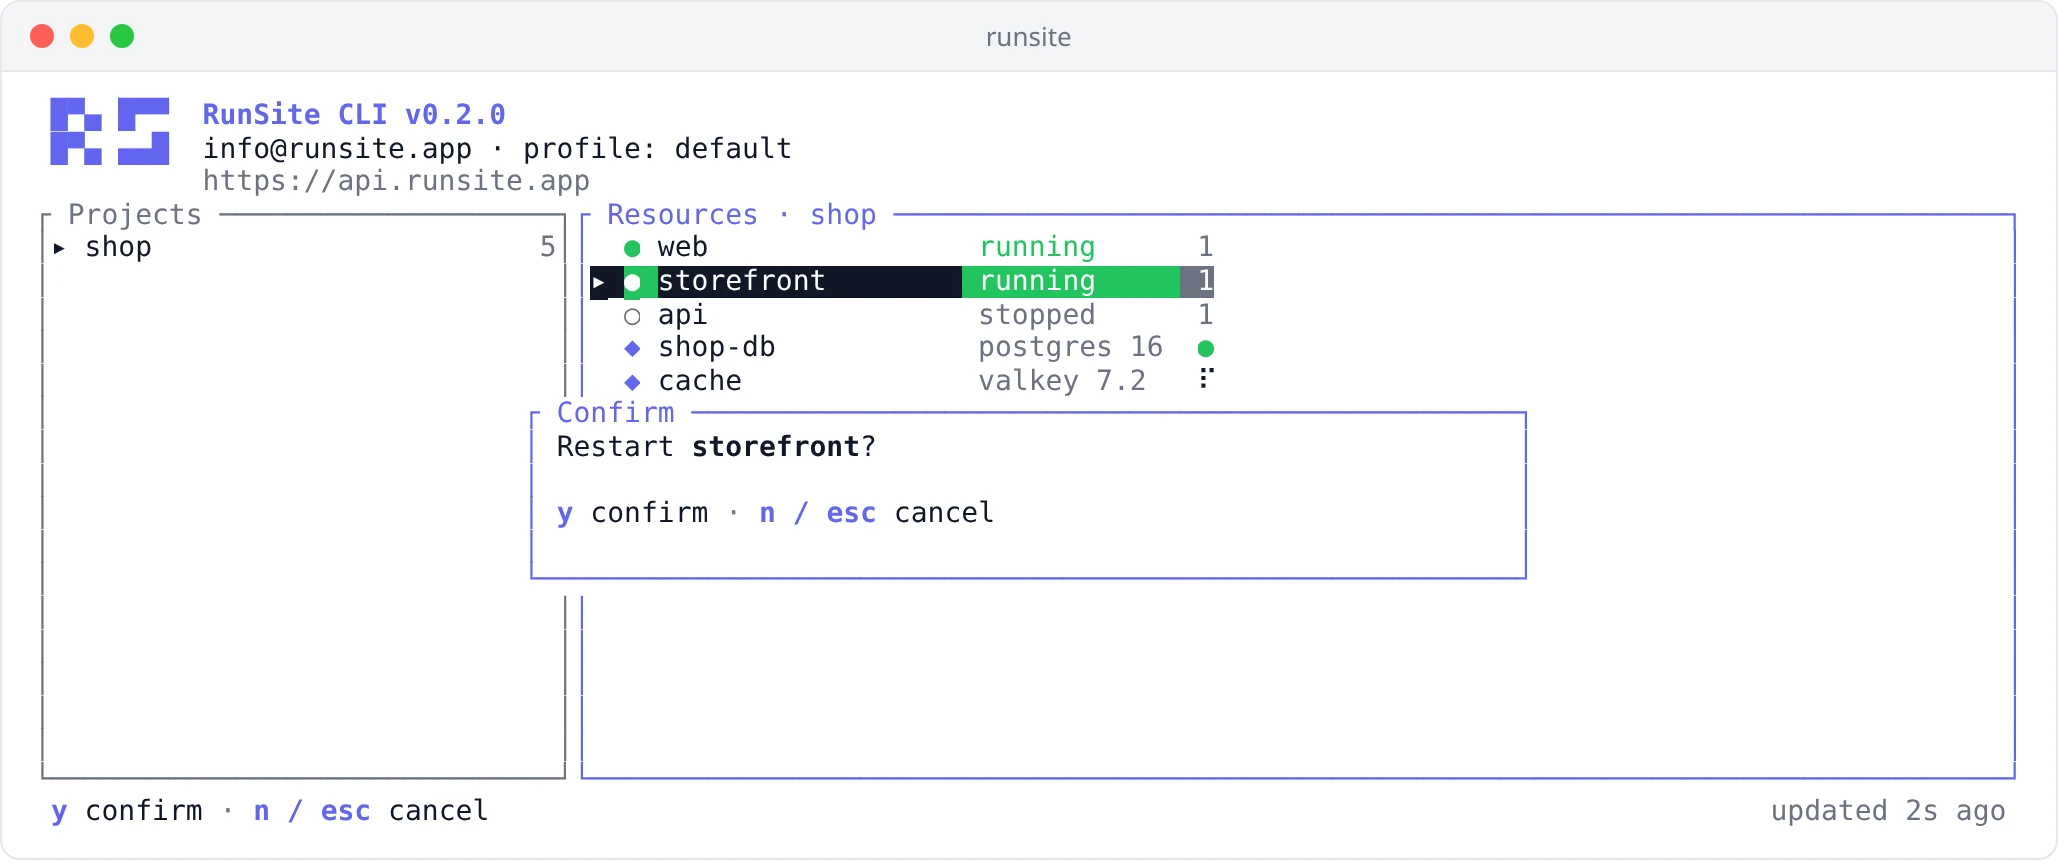This screenshot has width=2058, height=862.
Task: Click the diamond icon beside cache
Action: (632, 382)
